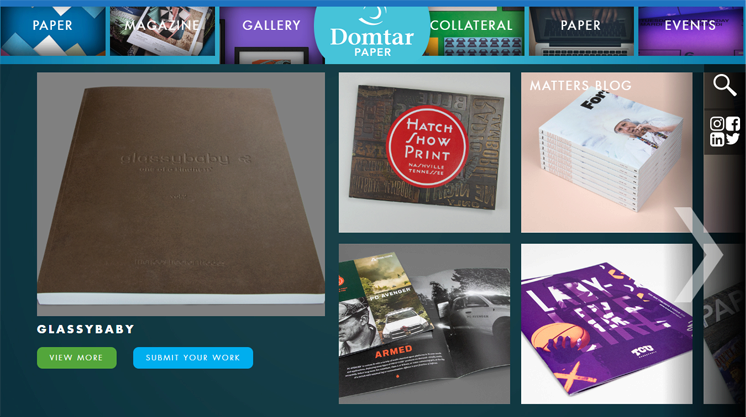Open the first Paper tile in navigation
Viewport: 746px width, 417px height.
pos(53,31)
